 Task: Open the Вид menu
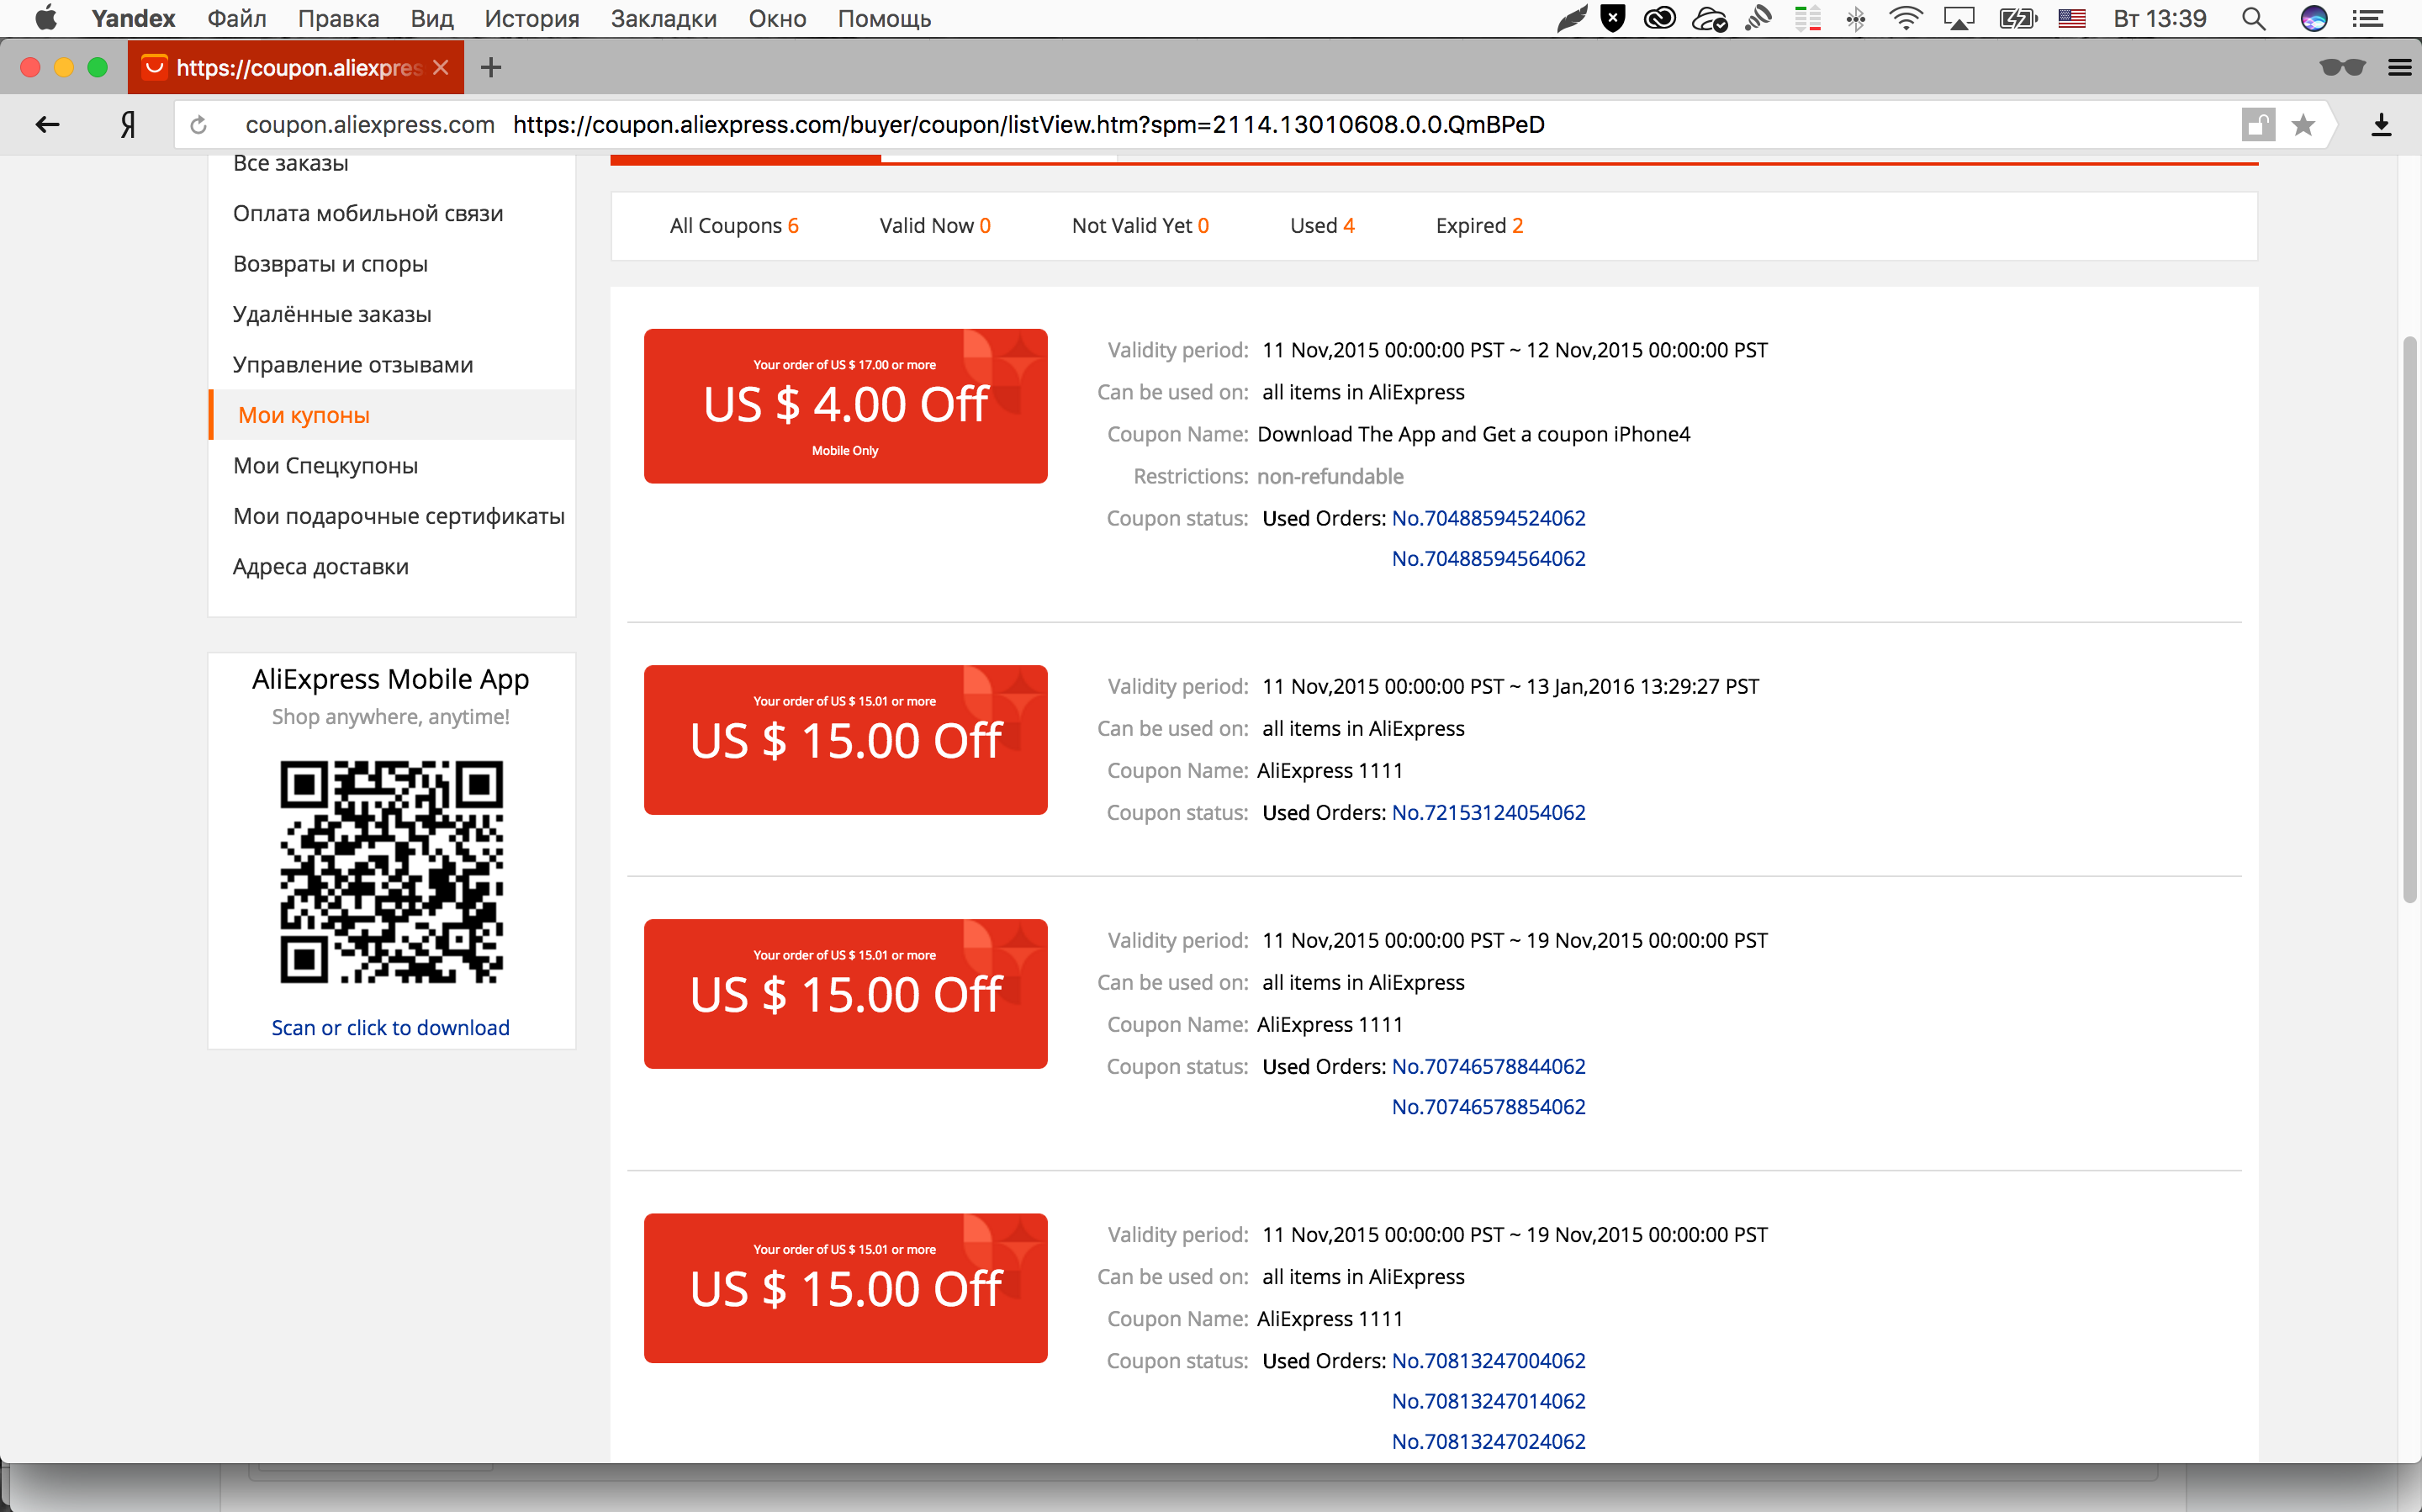click(432, 18)
